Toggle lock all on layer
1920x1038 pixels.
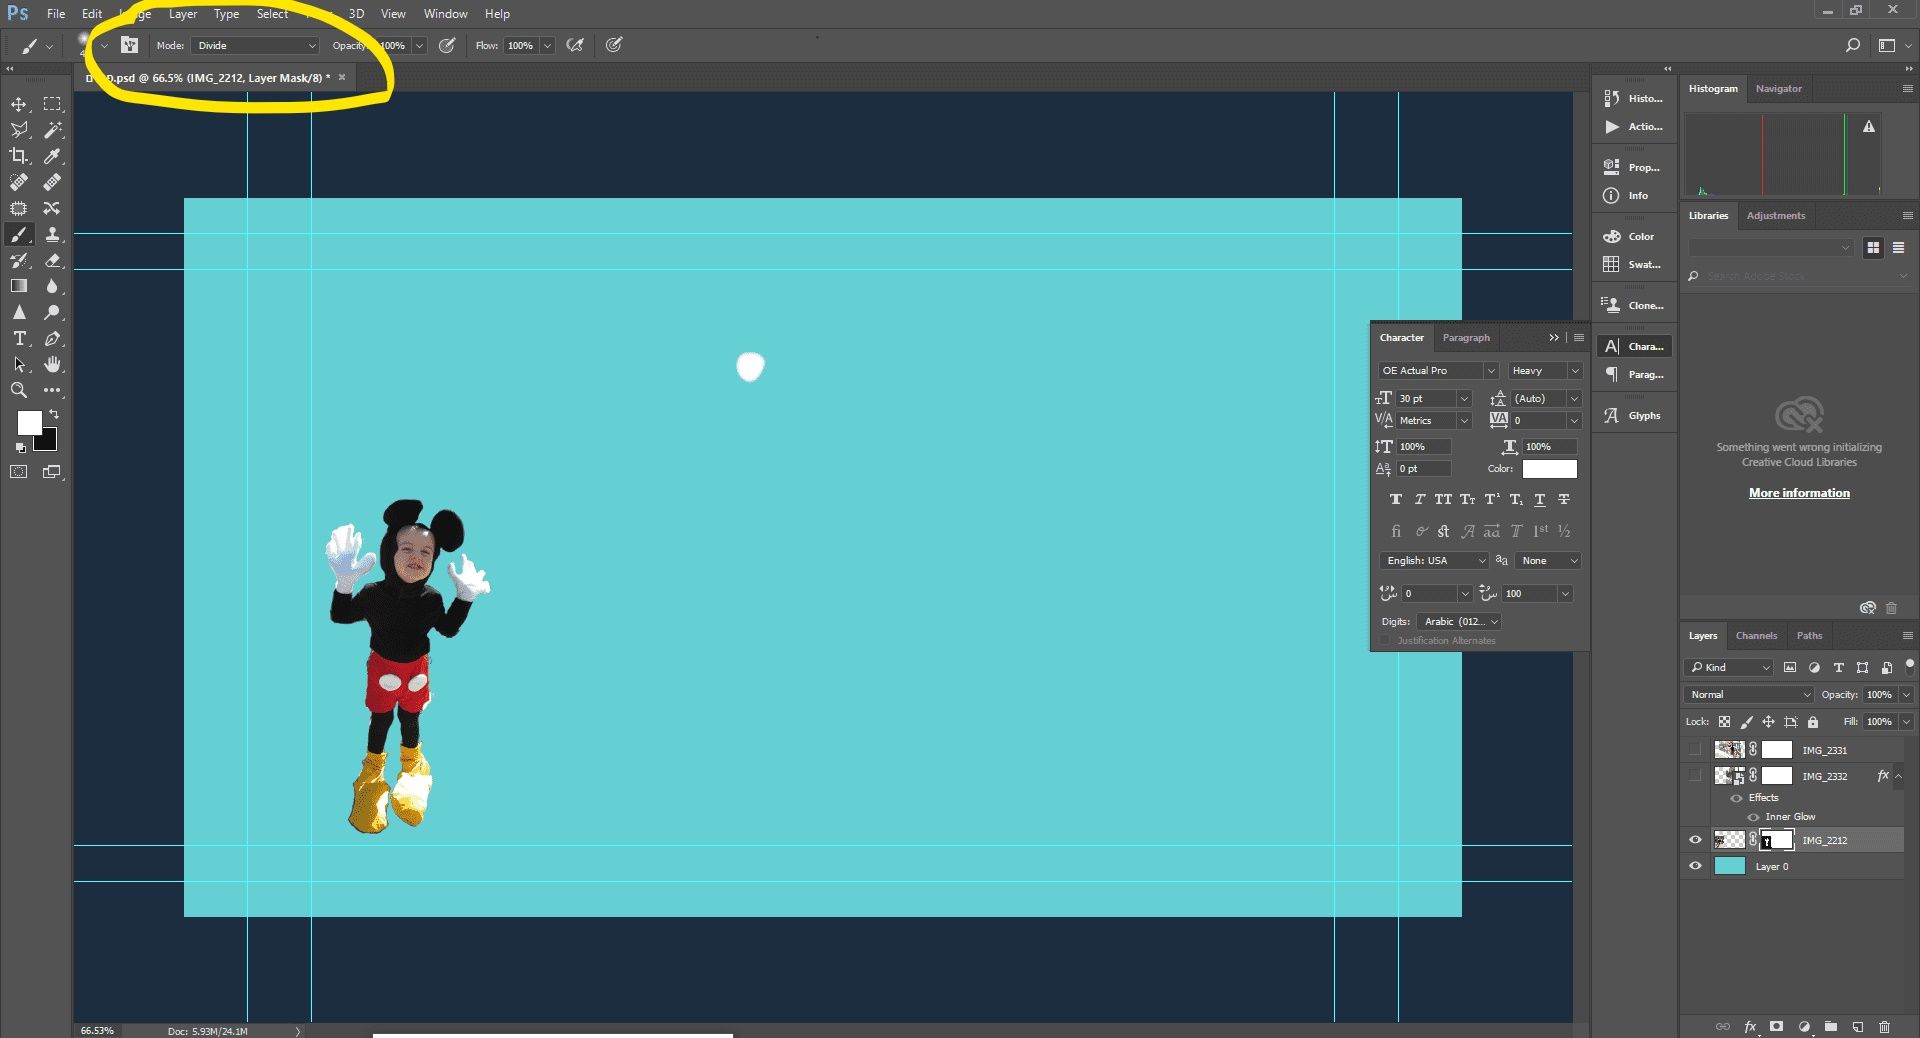[x=1813, y=722]
